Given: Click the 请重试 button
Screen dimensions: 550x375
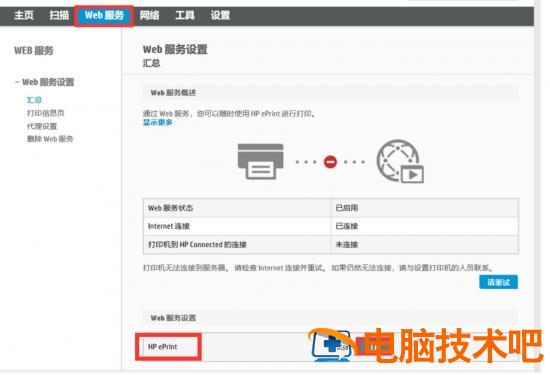Looking at the screenshot, I should pos(498,282).
